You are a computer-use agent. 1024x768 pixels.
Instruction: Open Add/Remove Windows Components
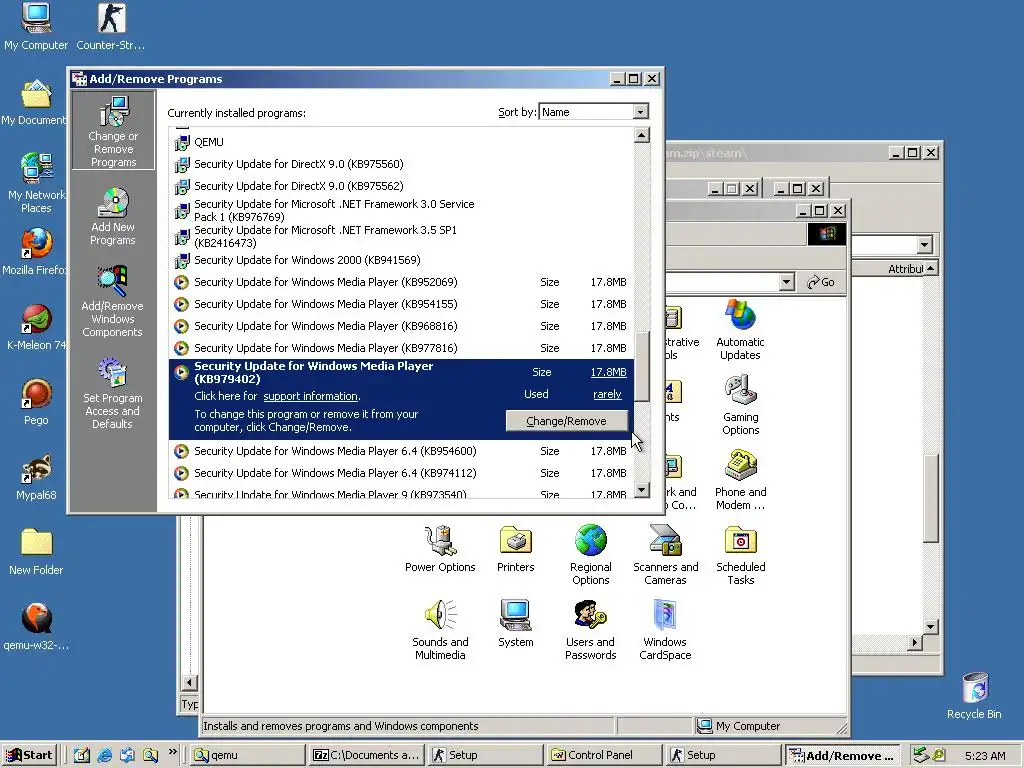coord(112,301)
